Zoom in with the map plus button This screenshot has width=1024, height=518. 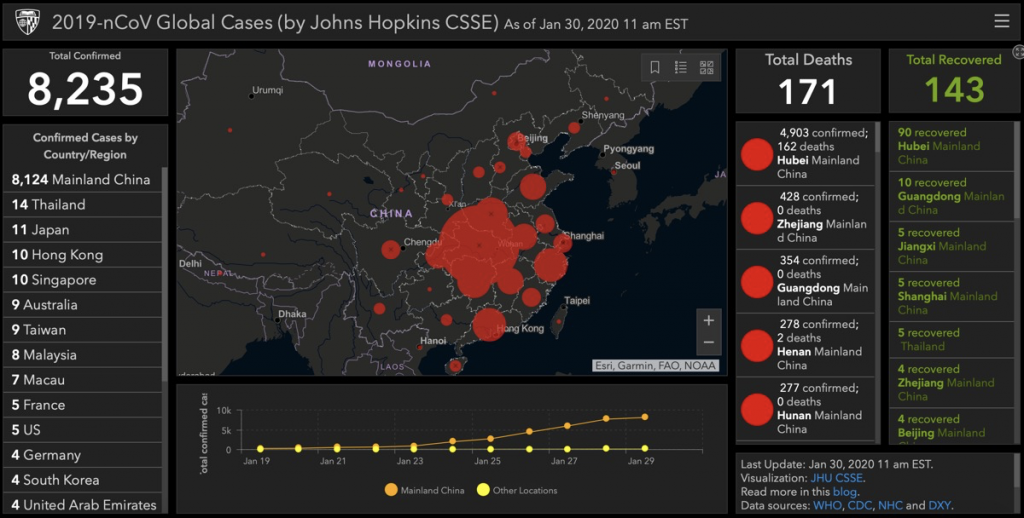click(x=708, y=321)
